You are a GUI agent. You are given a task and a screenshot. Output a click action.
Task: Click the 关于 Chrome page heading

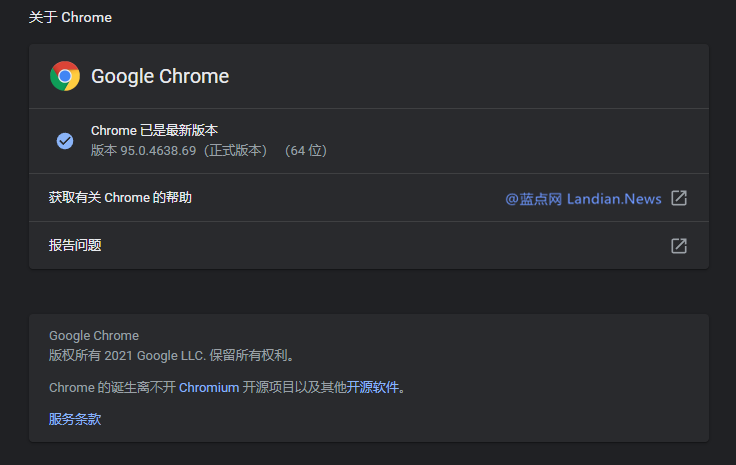point(70,17)
